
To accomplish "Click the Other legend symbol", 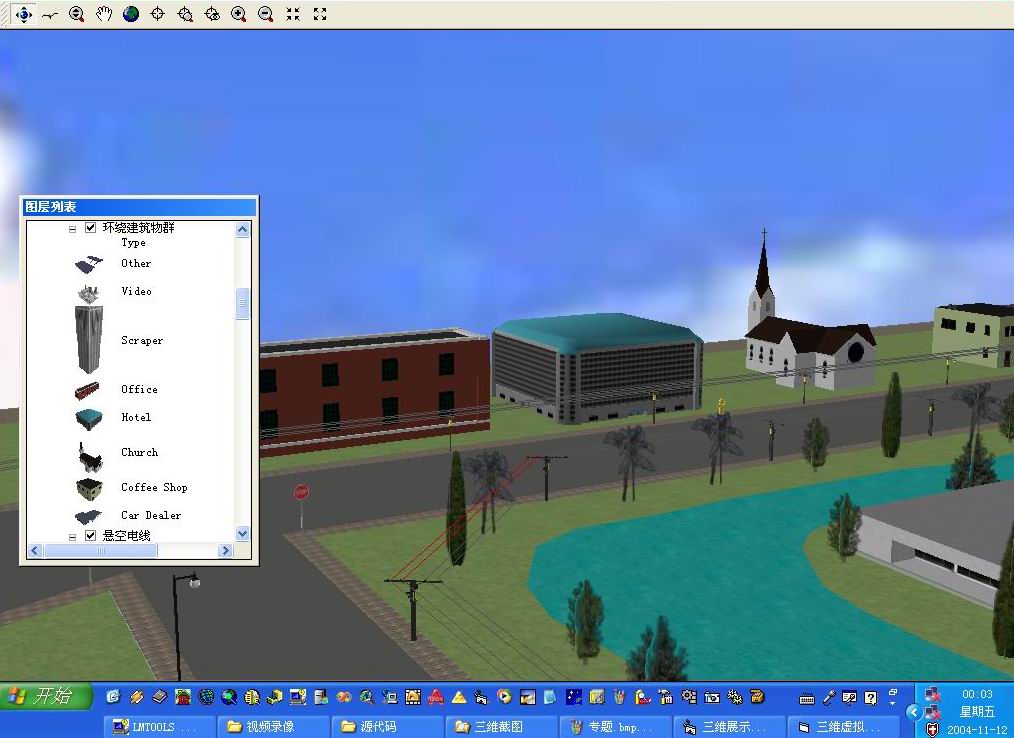I will point(89,265).
